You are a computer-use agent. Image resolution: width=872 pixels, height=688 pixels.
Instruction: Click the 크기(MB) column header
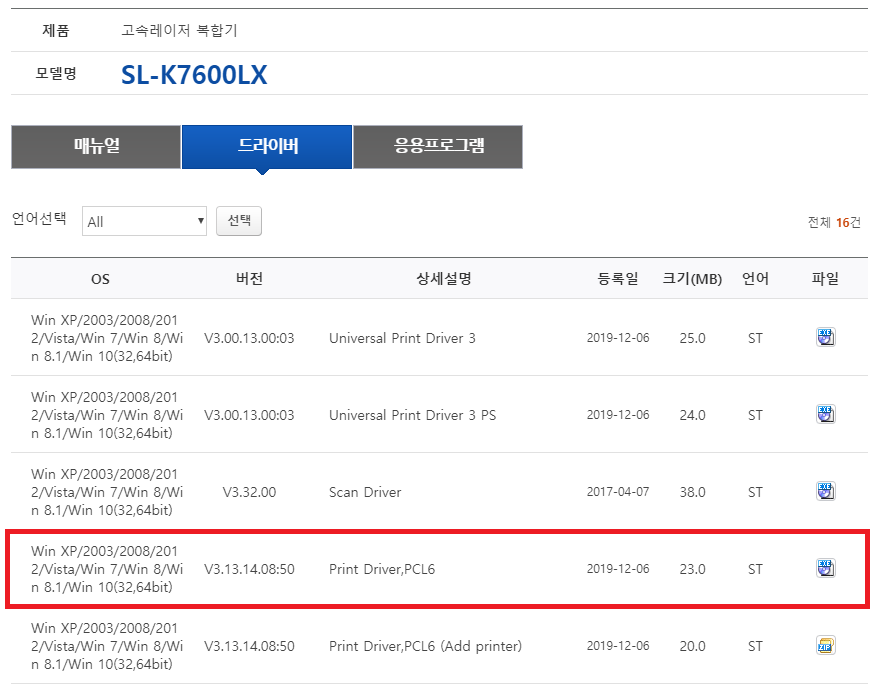click(692, 278)
